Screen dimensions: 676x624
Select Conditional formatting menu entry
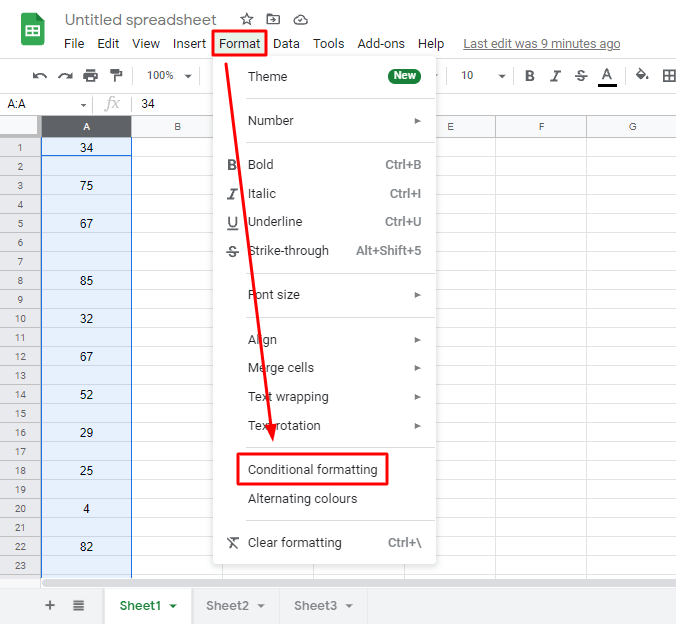click(x=312, y=470)
